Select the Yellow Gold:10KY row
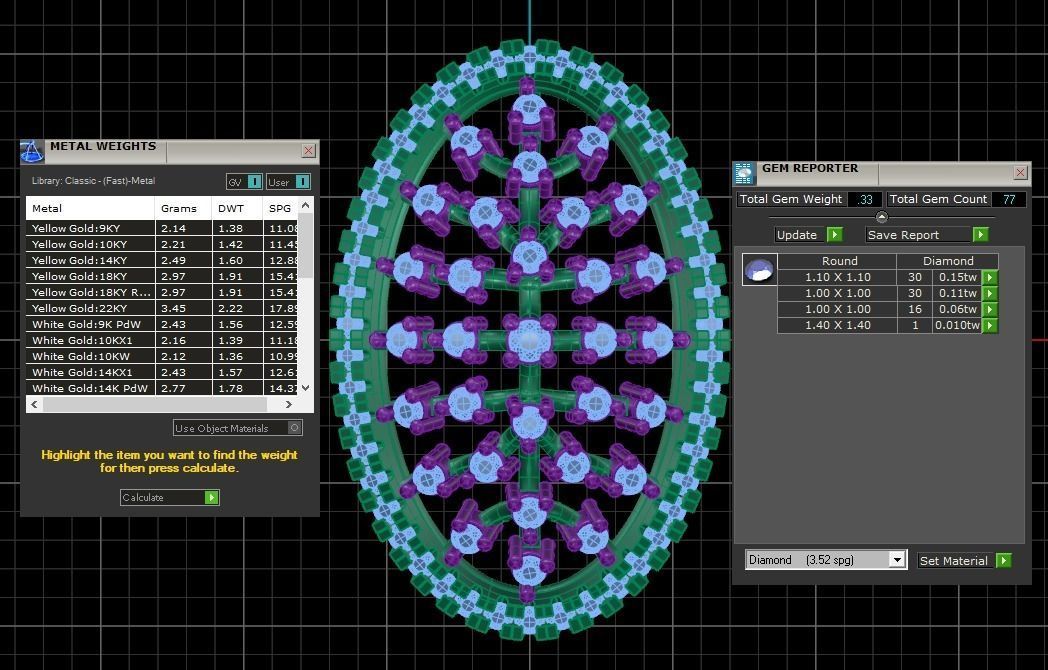The image size is (1048, 670). click(x=162, y=244)
